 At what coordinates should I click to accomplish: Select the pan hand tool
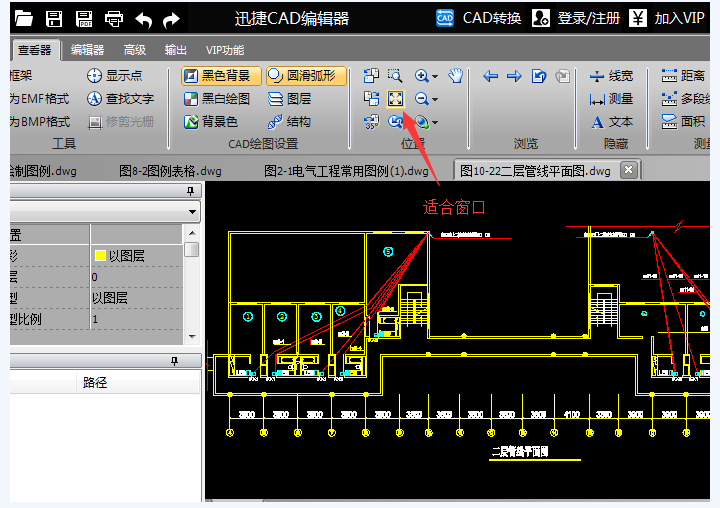click(456, 75)
